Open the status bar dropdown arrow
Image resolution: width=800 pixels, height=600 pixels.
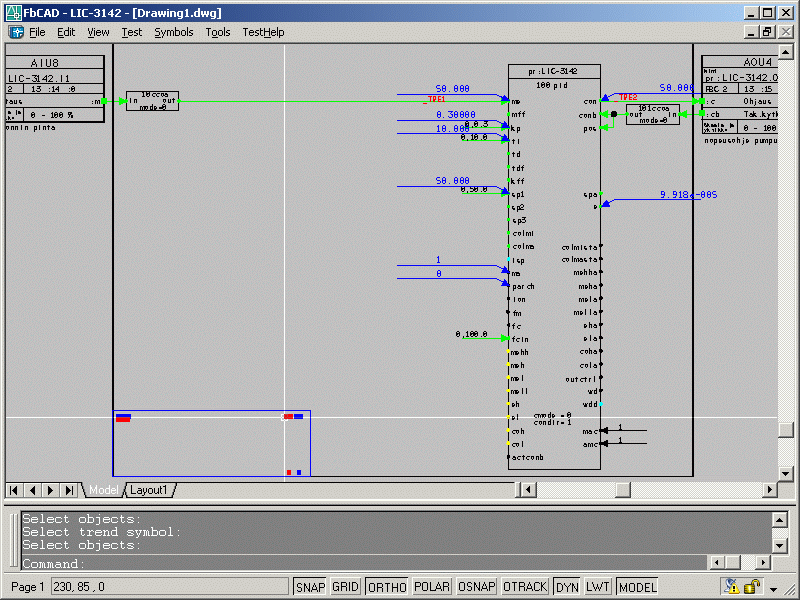point(773,589)
